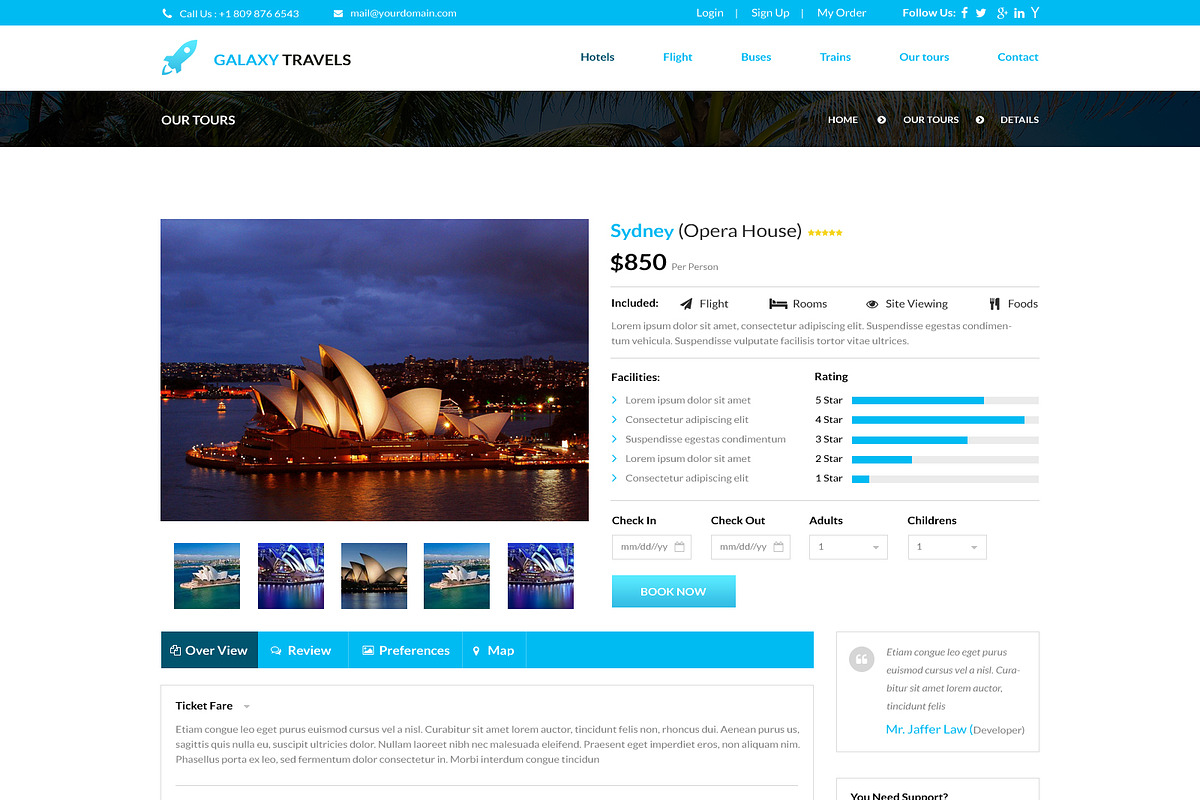Open the Y social icon in Follow Us
Viewport: 1200px width, 800px height.
click(x=1035, y=13)
